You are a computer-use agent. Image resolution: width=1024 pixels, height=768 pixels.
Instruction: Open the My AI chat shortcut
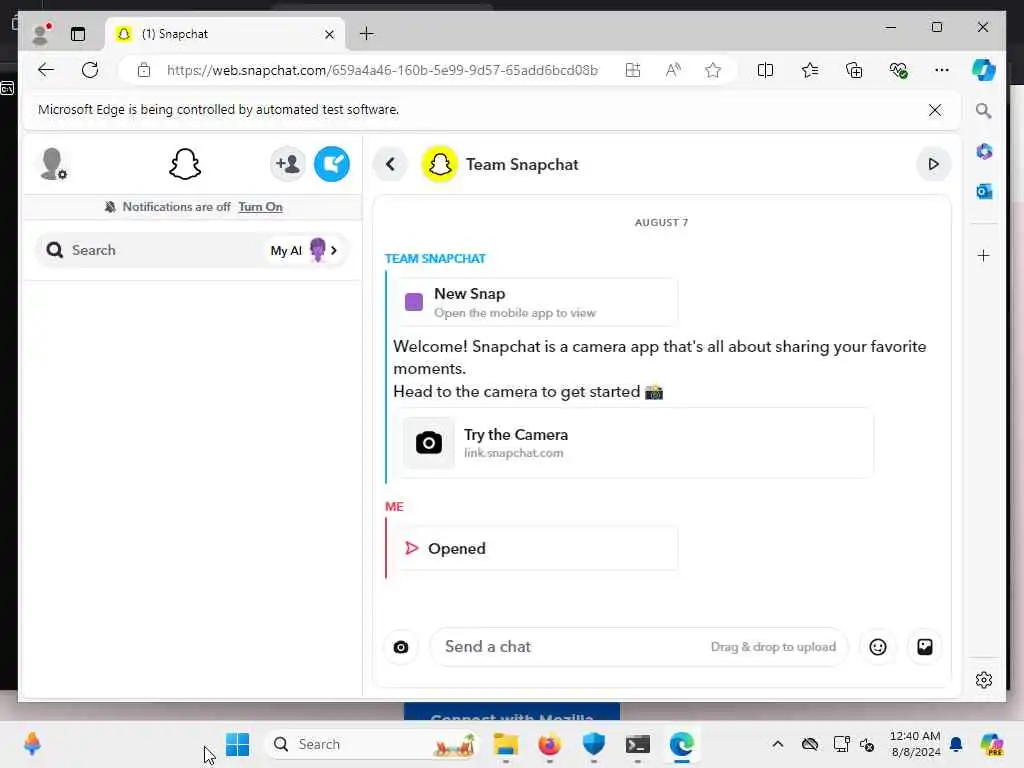coord(304,250)
